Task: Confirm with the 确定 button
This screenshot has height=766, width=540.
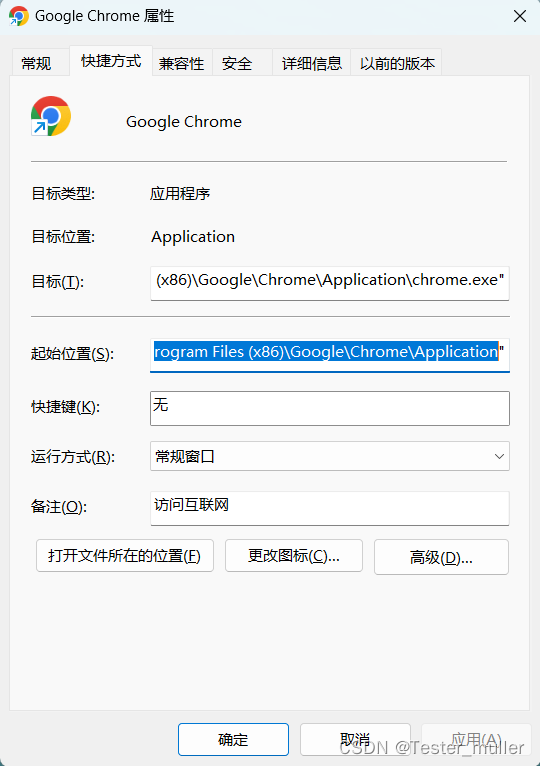Action: (x=233, y=739)
